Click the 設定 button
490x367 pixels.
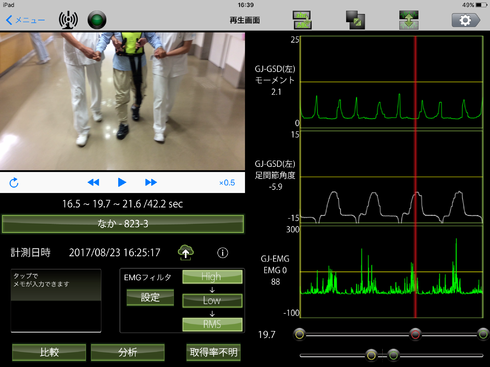pyautogui.click(x=150, y=297)
